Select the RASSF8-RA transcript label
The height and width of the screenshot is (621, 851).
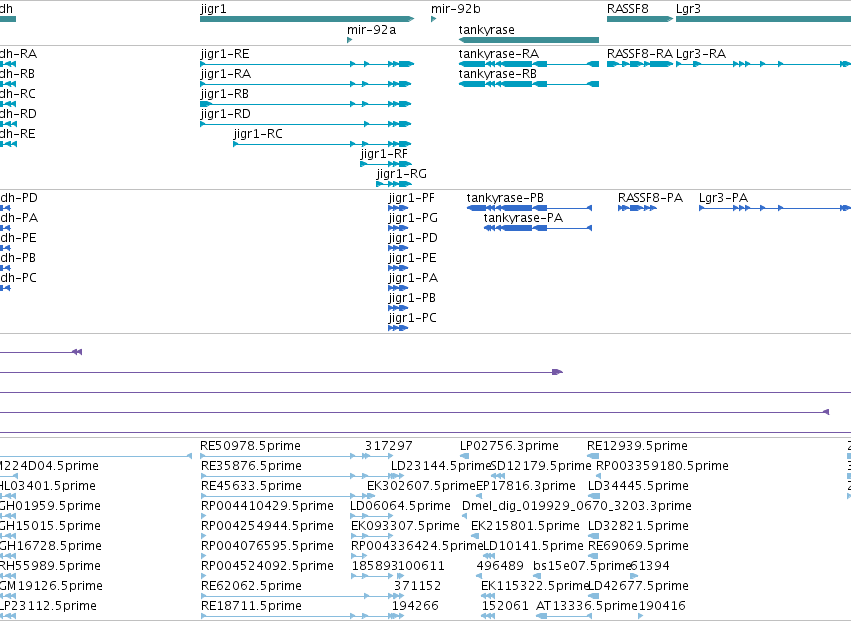(639, 54)
